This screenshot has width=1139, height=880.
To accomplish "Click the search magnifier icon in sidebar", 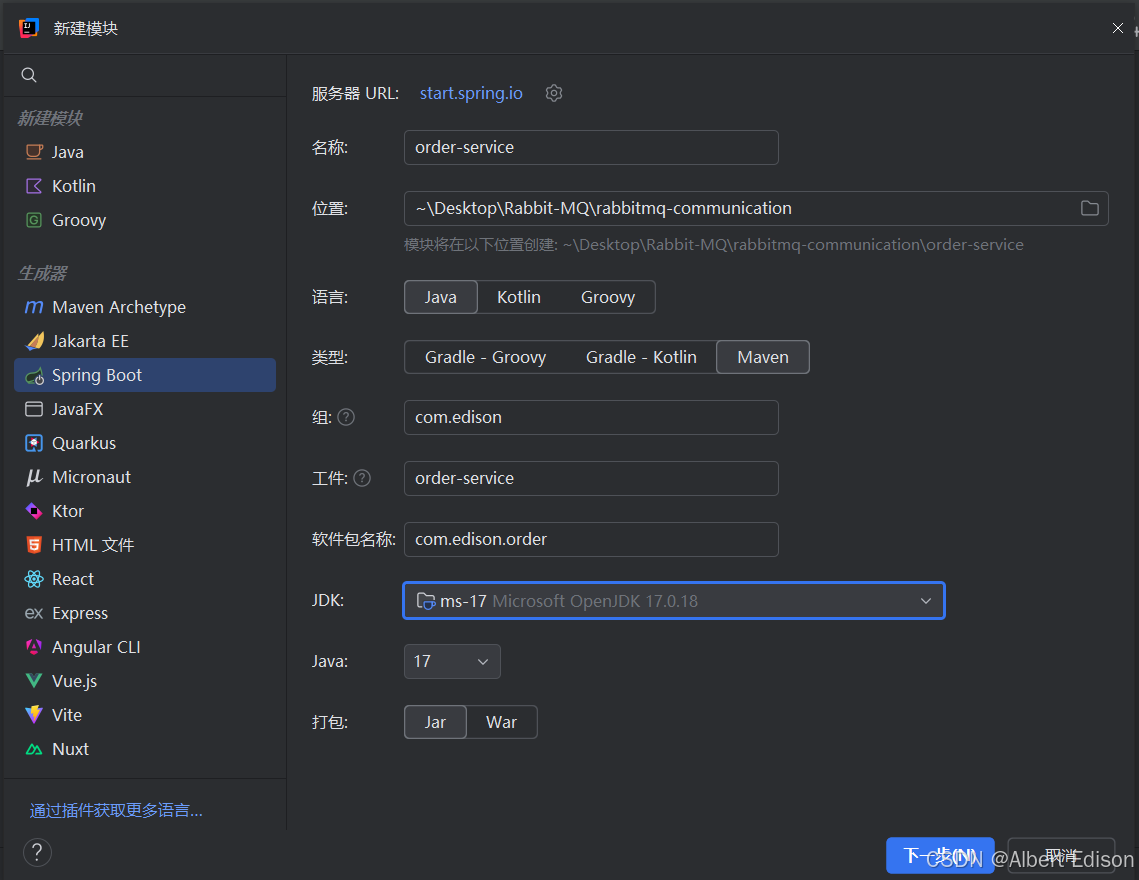I will pyautogui.click(x=29, y=75).
